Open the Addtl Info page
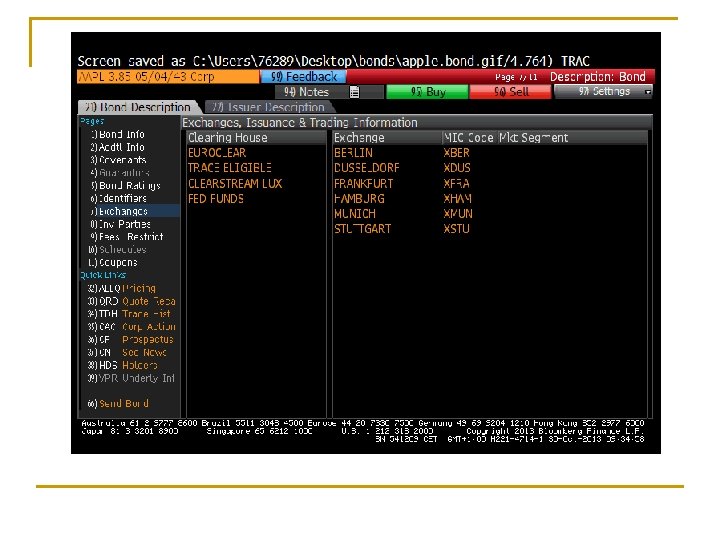The height and width of the screenshot is (540, 720). click(118, 147)
